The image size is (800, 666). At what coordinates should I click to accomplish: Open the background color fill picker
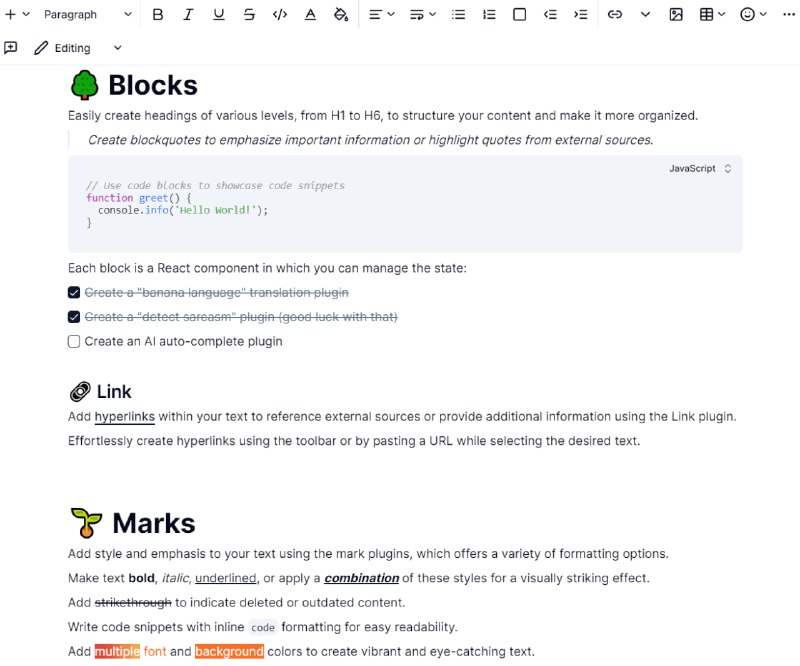tap(341, 14)
